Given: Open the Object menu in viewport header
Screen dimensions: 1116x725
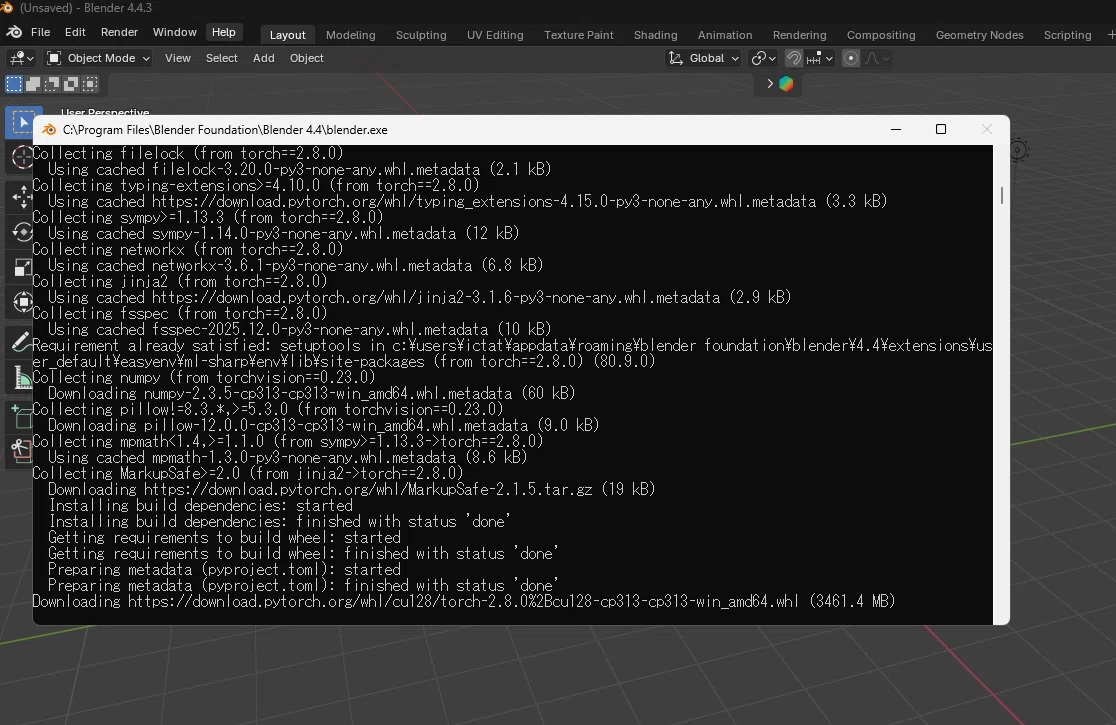Looking at the screenshot, I should pos(306,58).
